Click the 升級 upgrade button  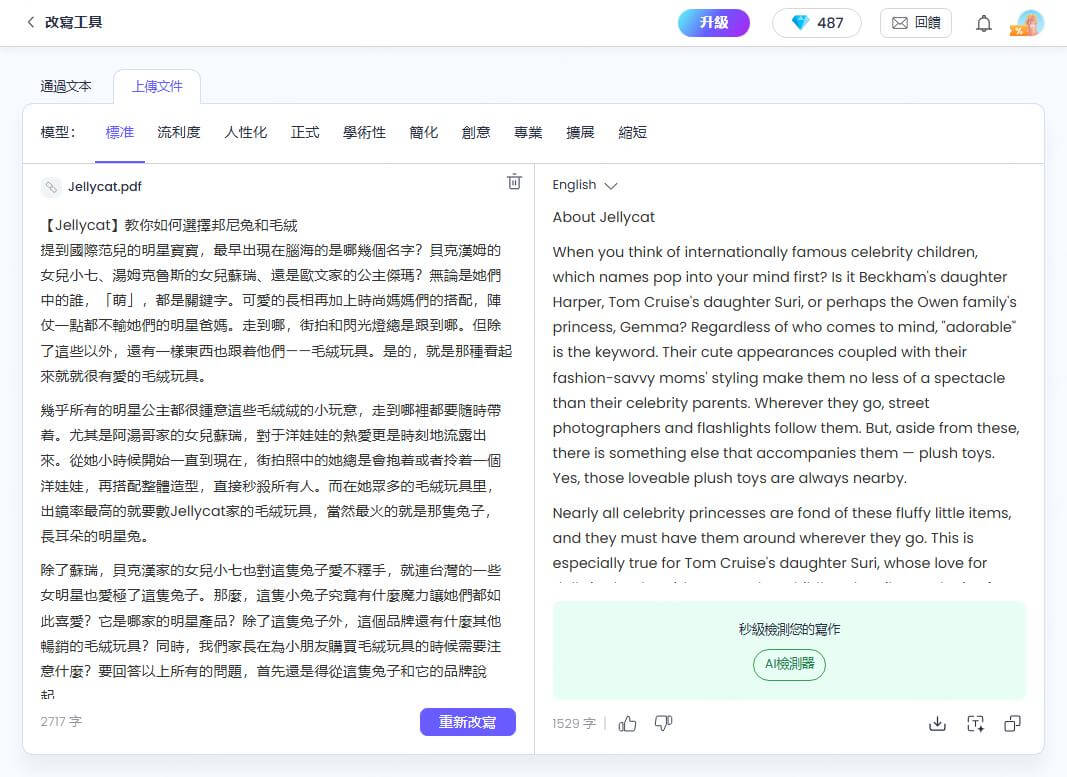pos(714,22)
